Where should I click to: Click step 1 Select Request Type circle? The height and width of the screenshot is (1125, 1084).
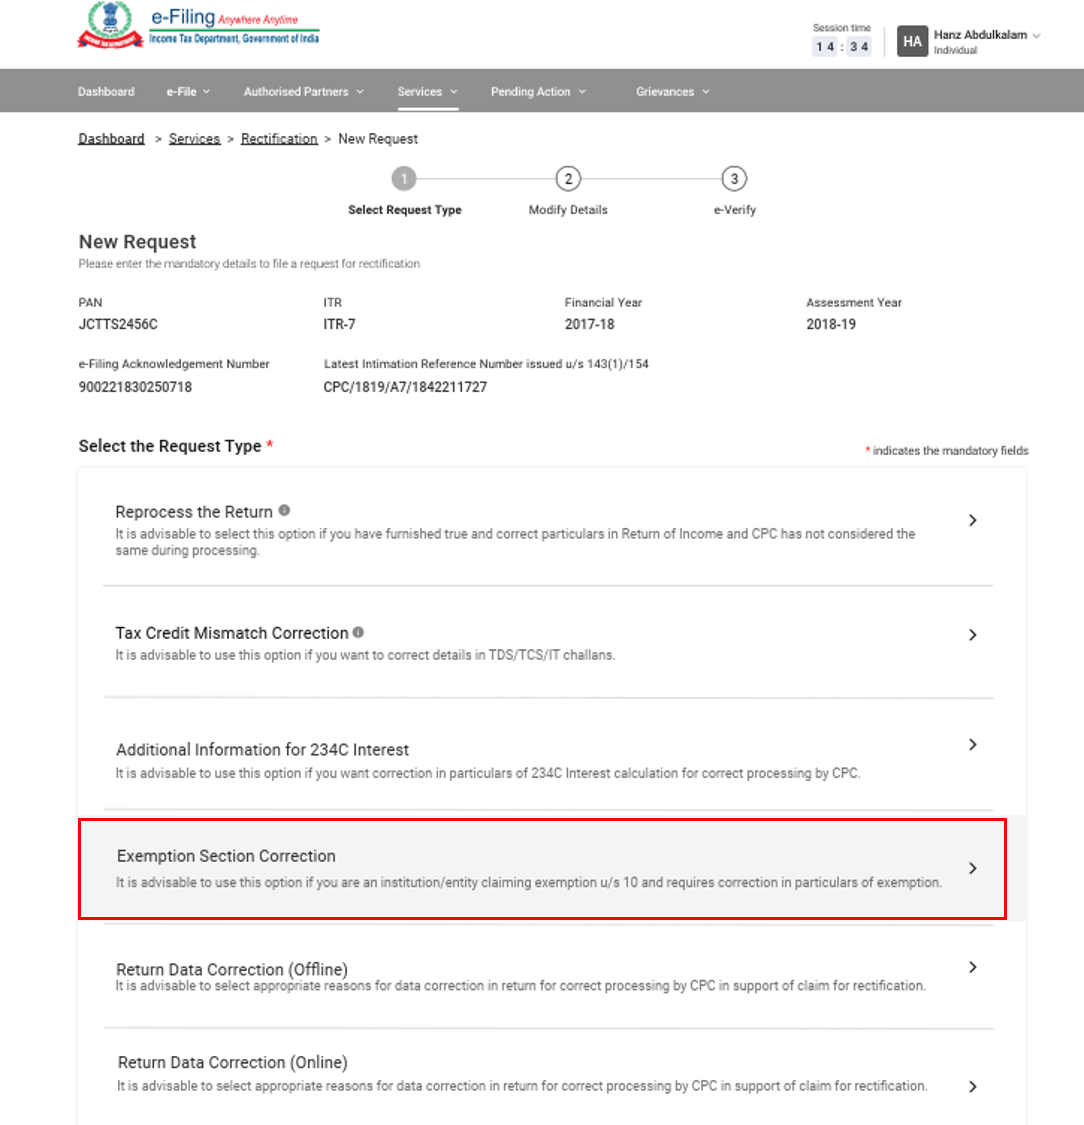tap(404, 179)
